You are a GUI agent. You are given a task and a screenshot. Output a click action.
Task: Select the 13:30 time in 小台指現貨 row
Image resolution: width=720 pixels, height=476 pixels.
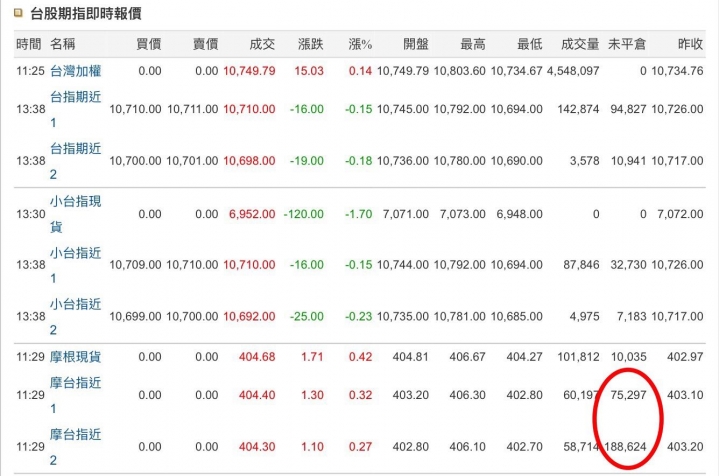[x=30, y=214]
